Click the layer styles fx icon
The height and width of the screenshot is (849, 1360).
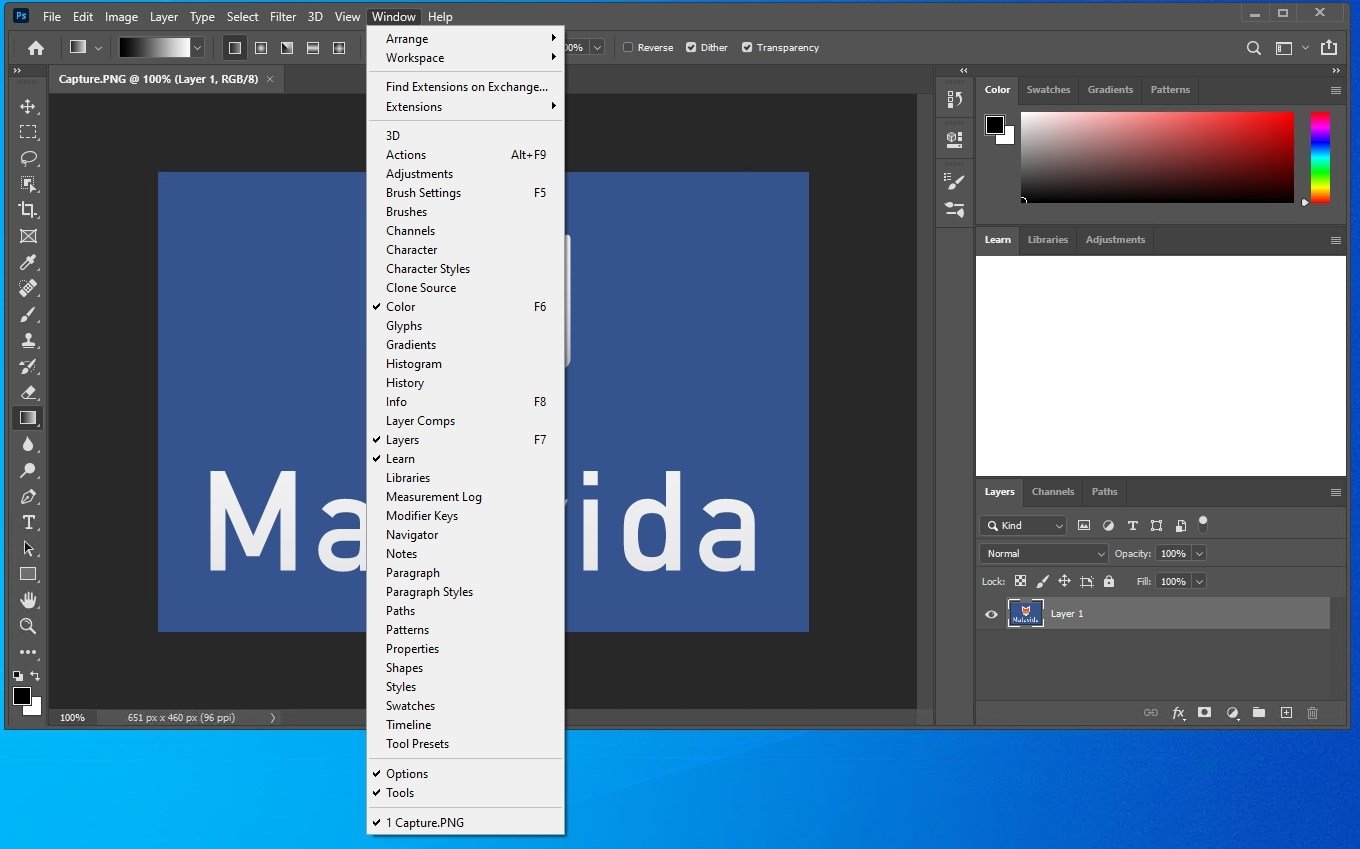click(1179, 713)
